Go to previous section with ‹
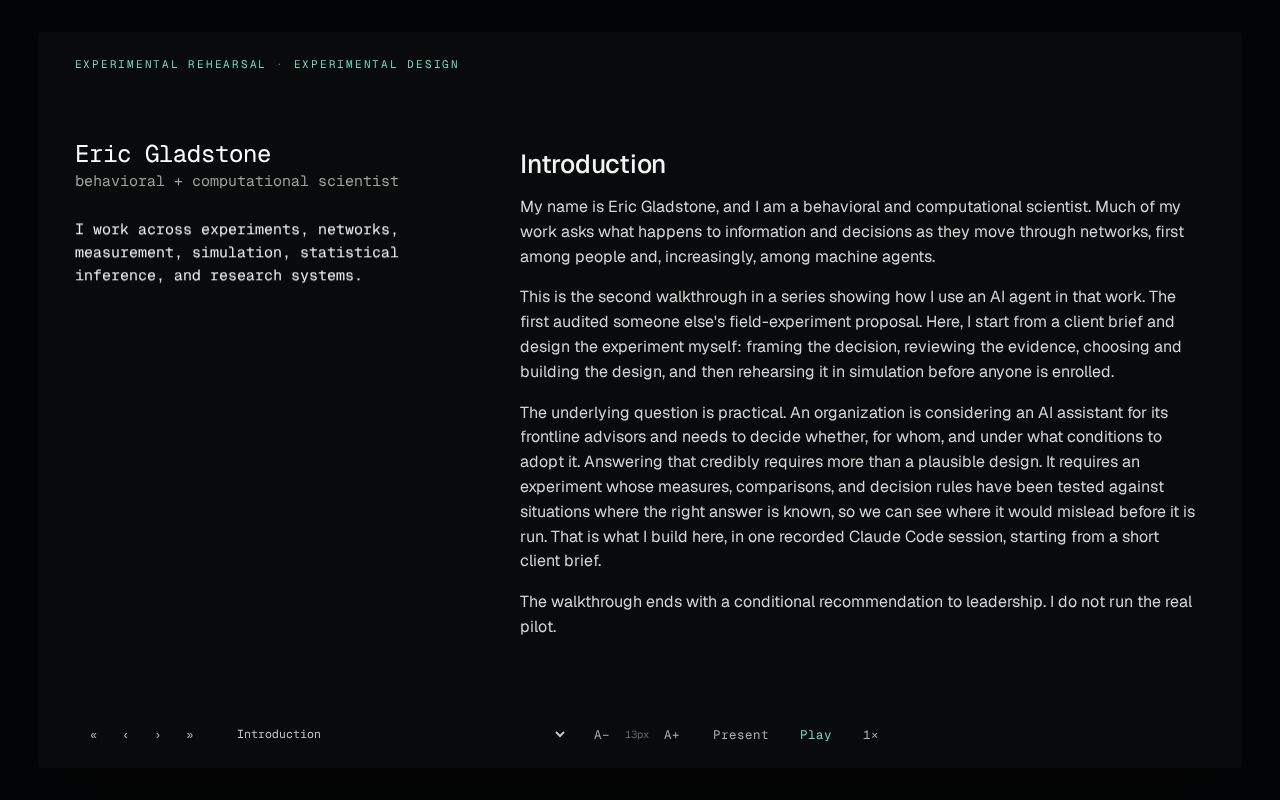 pyautogui.click(x=126, y=735)
